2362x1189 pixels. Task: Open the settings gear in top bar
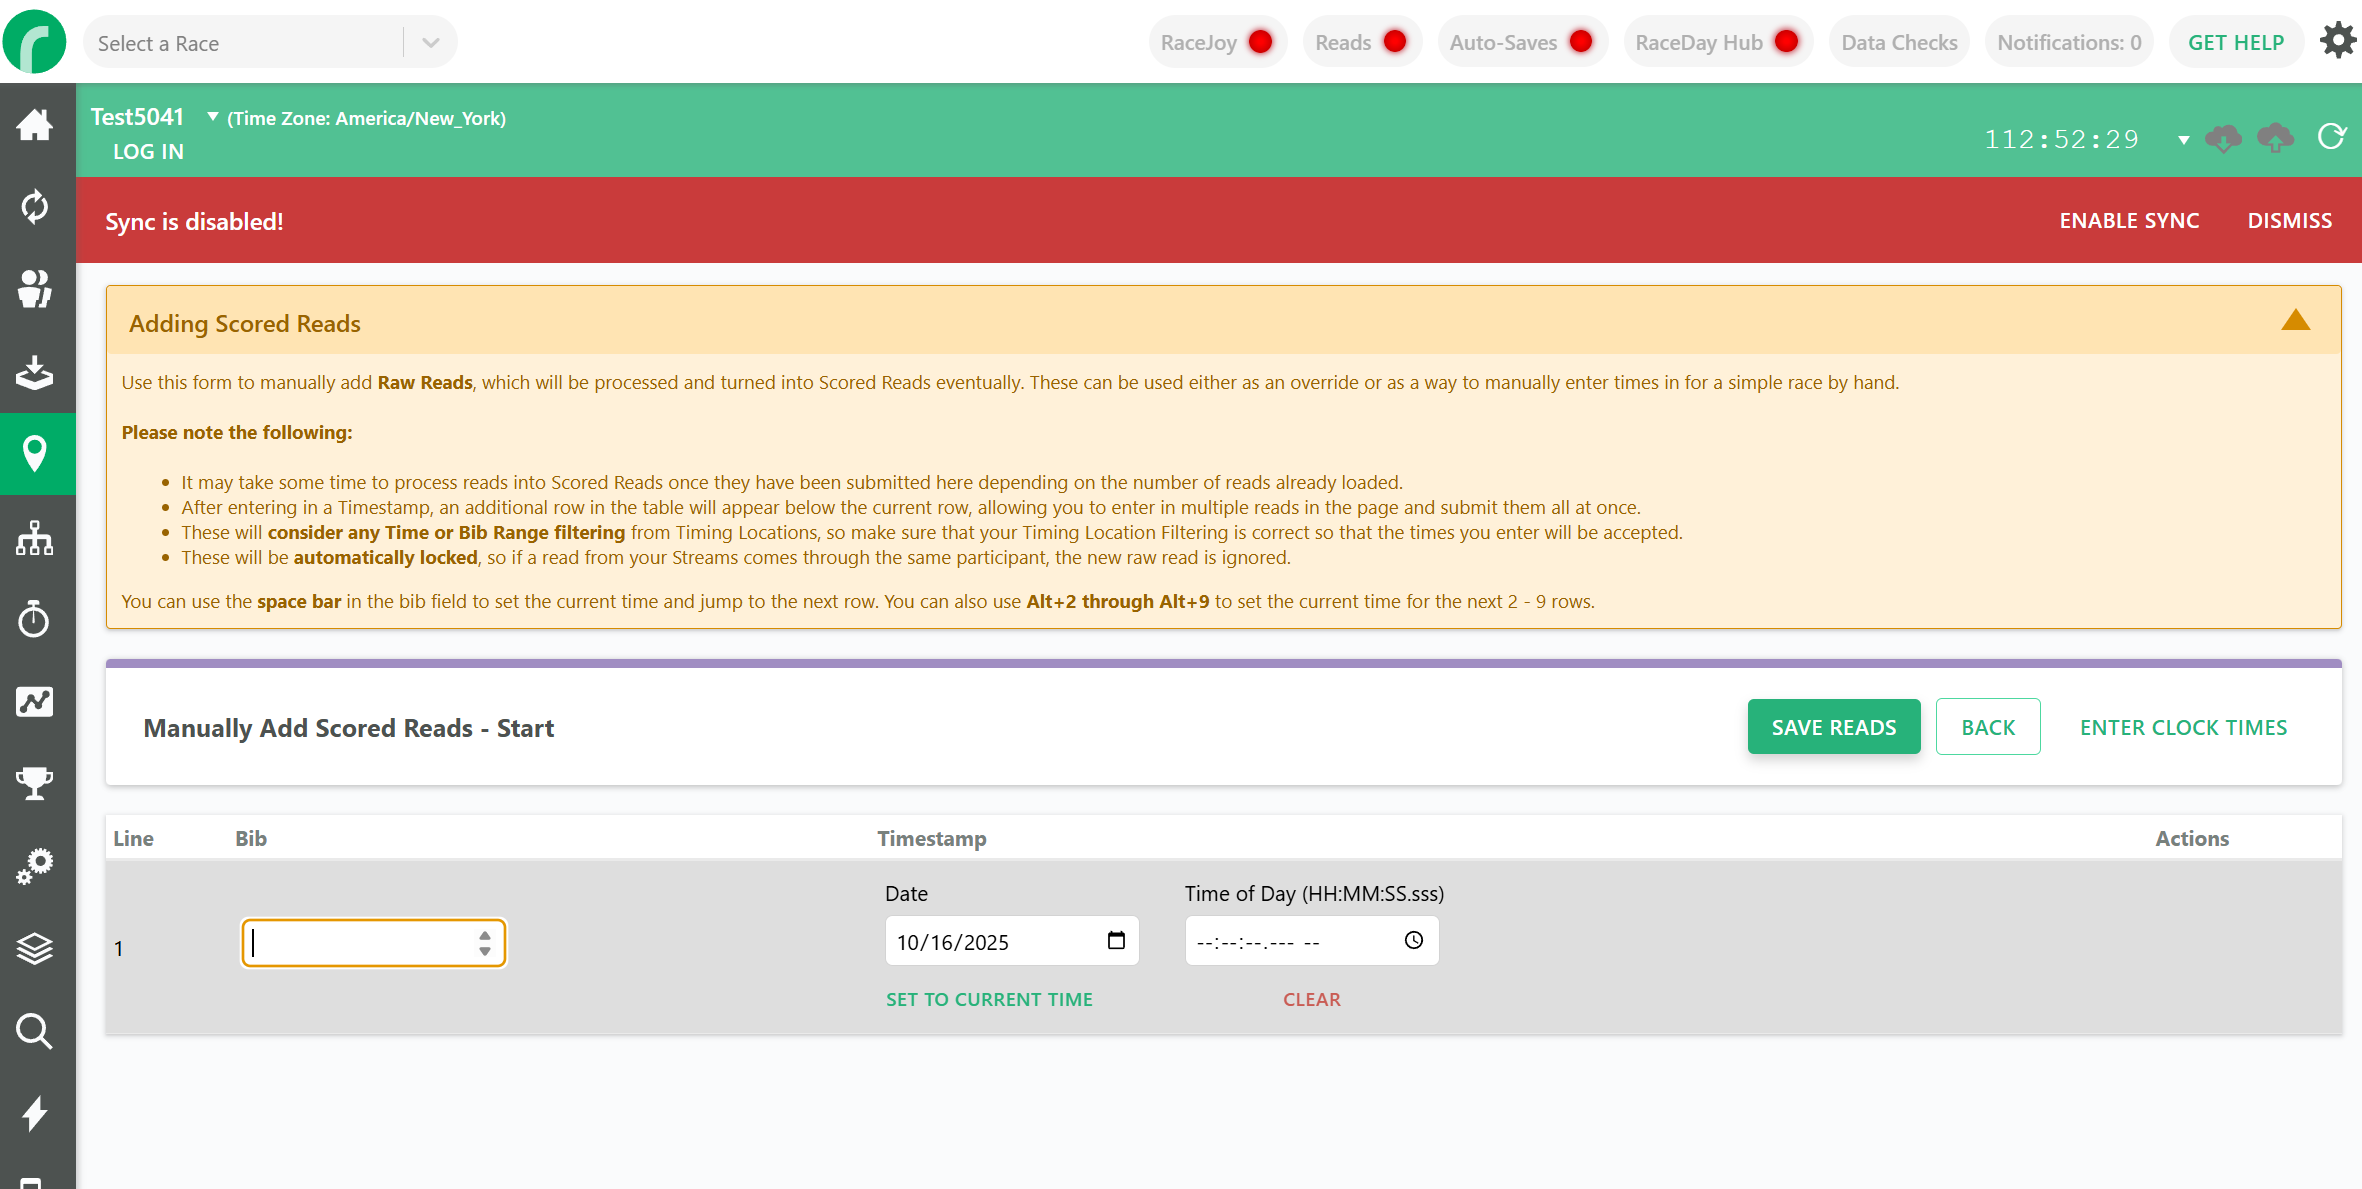click(x=2337, y=42)
